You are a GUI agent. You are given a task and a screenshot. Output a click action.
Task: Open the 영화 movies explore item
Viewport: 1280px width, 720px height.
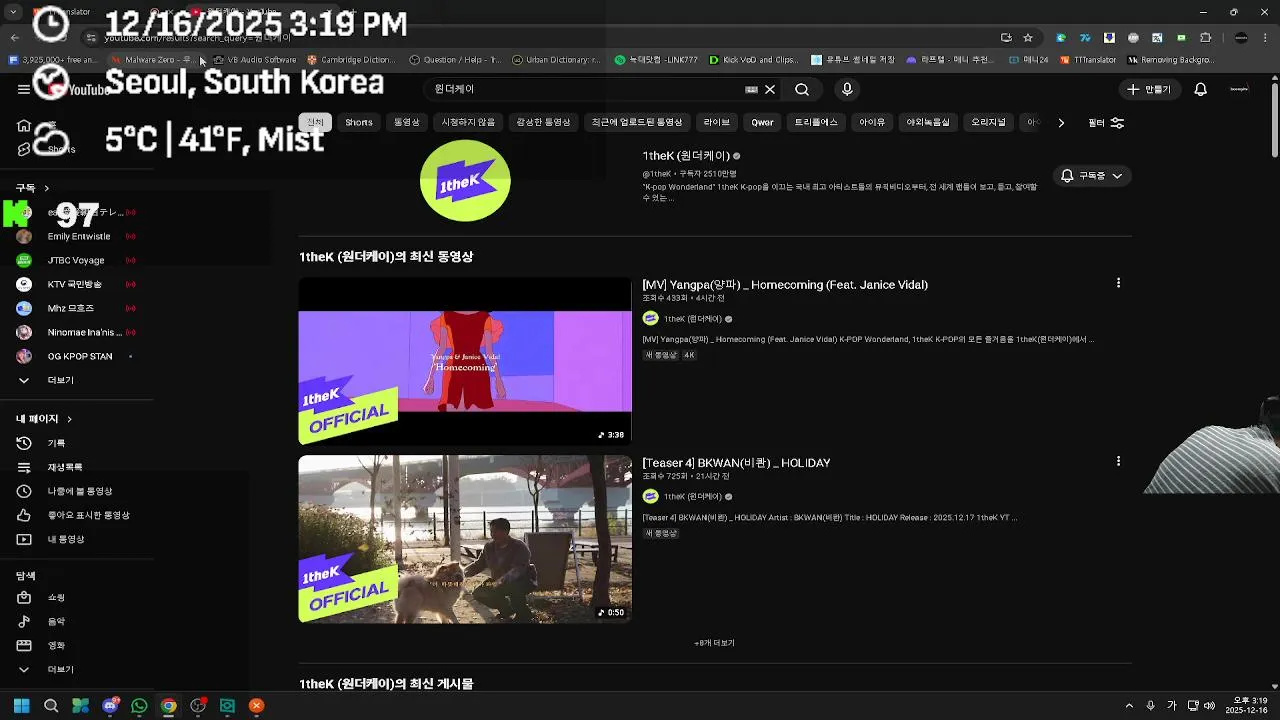click(x=76, y=646)
